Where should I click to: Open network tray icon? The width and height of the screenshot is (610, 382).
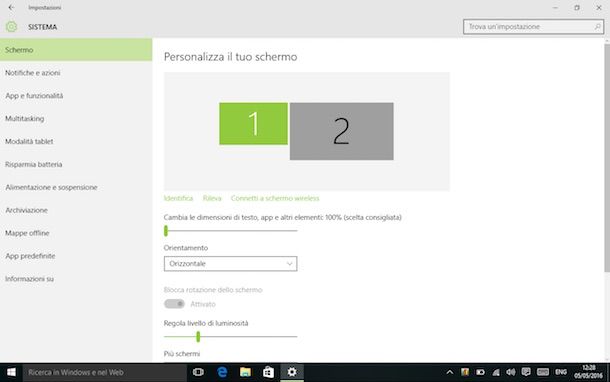tap(496, 372)
